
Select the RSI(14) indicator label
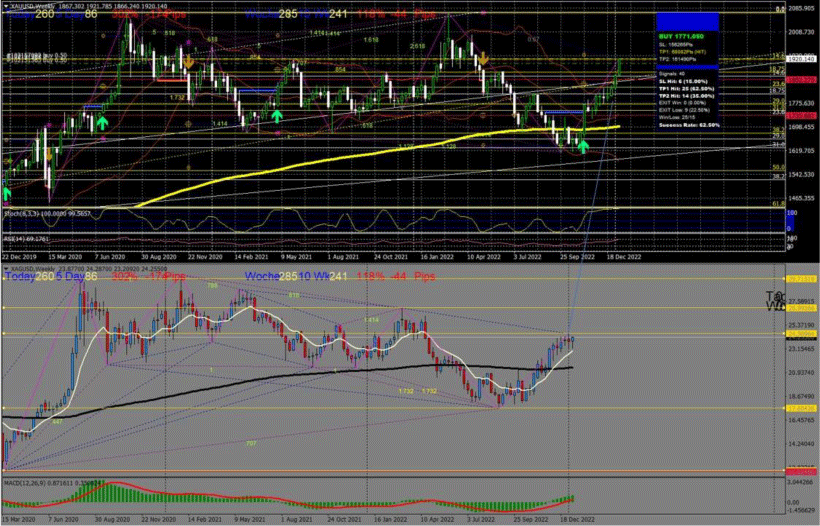tap(30, 240)
